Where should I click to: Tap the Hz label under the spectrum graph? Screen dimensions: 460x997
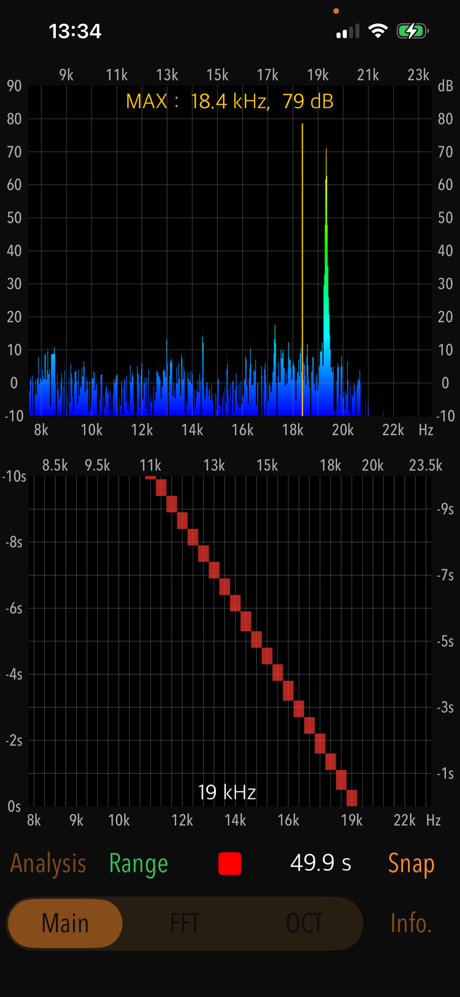426,430
